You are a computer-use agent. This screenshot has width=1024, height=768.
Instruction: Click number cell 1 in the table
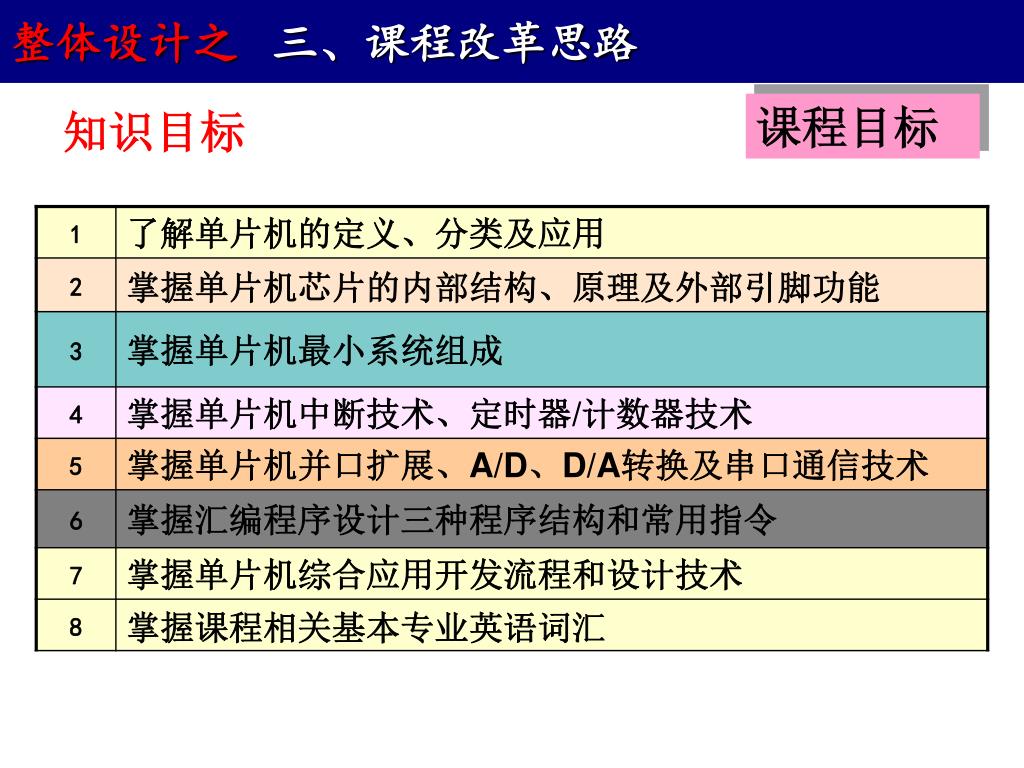[x=76, y=233]
